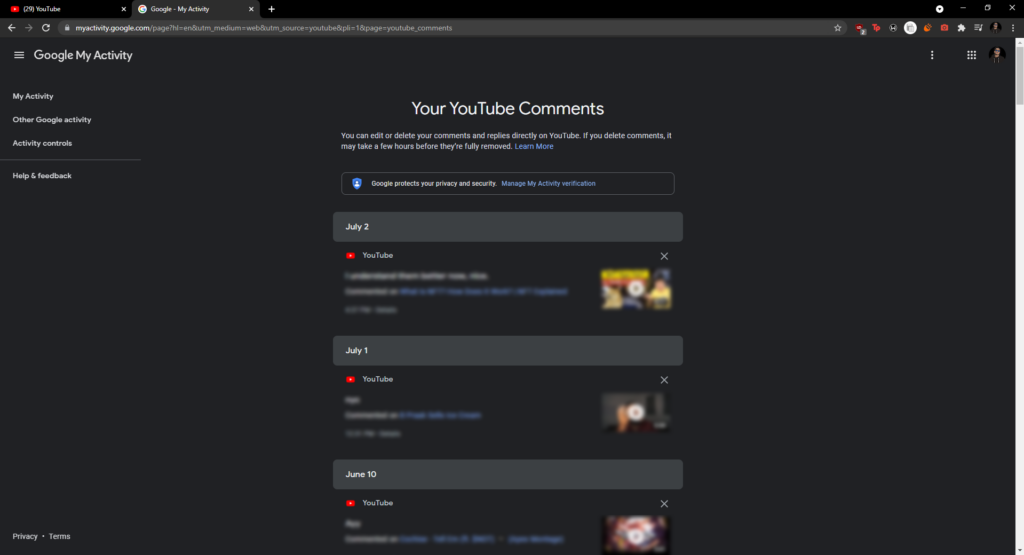Click the July 1 date header
1024x555 pixels.
point(507,351)
